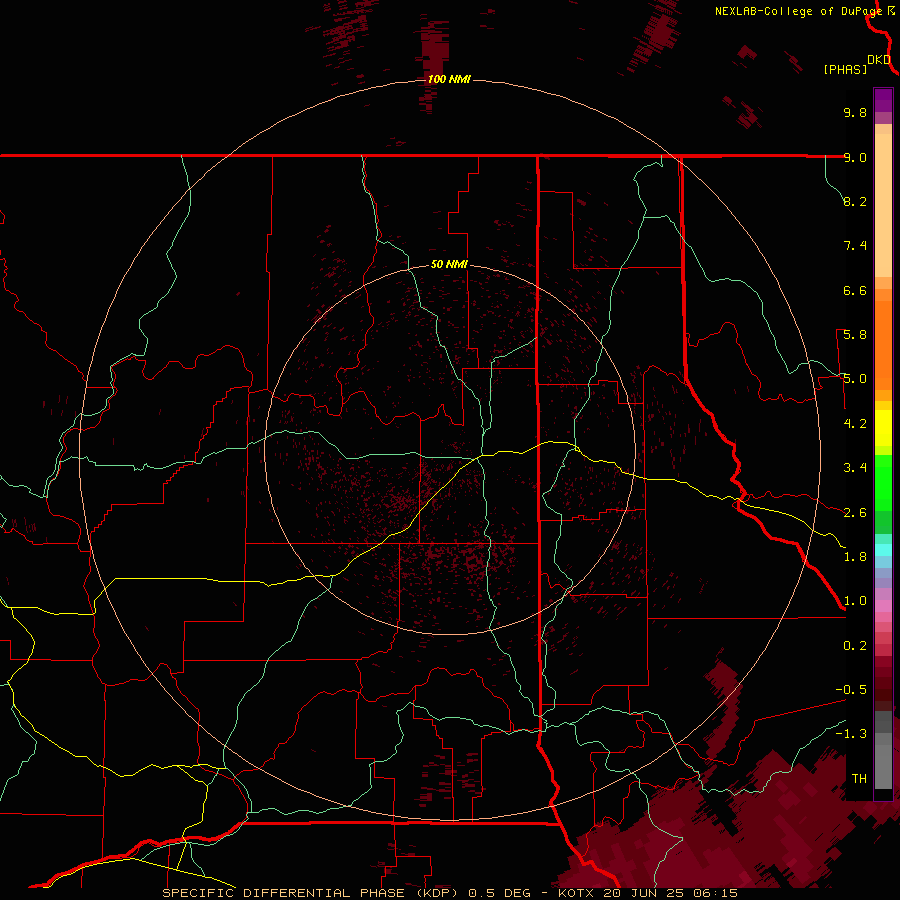900x900 pixels.
Task: Click the 4.2 value on the color scale
Action: pyautogui.click(x=855, y=424)
